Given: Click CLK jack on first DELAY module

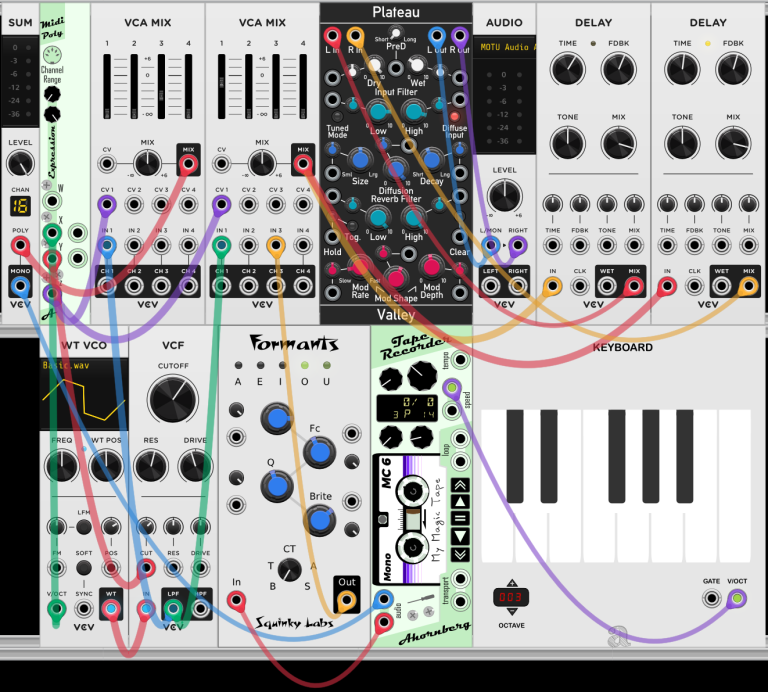Looking at the screenshot, I should pos(580,286).
